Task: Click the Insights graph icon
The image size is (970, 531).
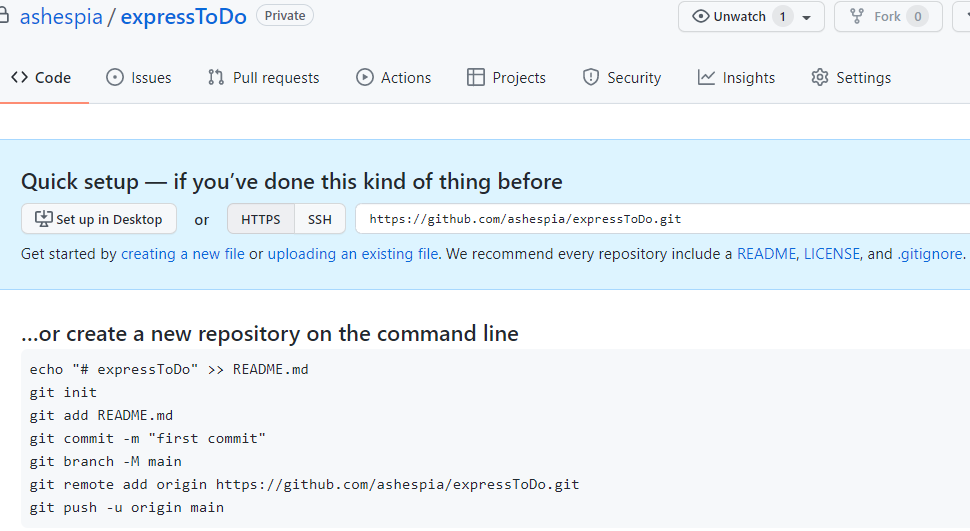Action: 706,77
